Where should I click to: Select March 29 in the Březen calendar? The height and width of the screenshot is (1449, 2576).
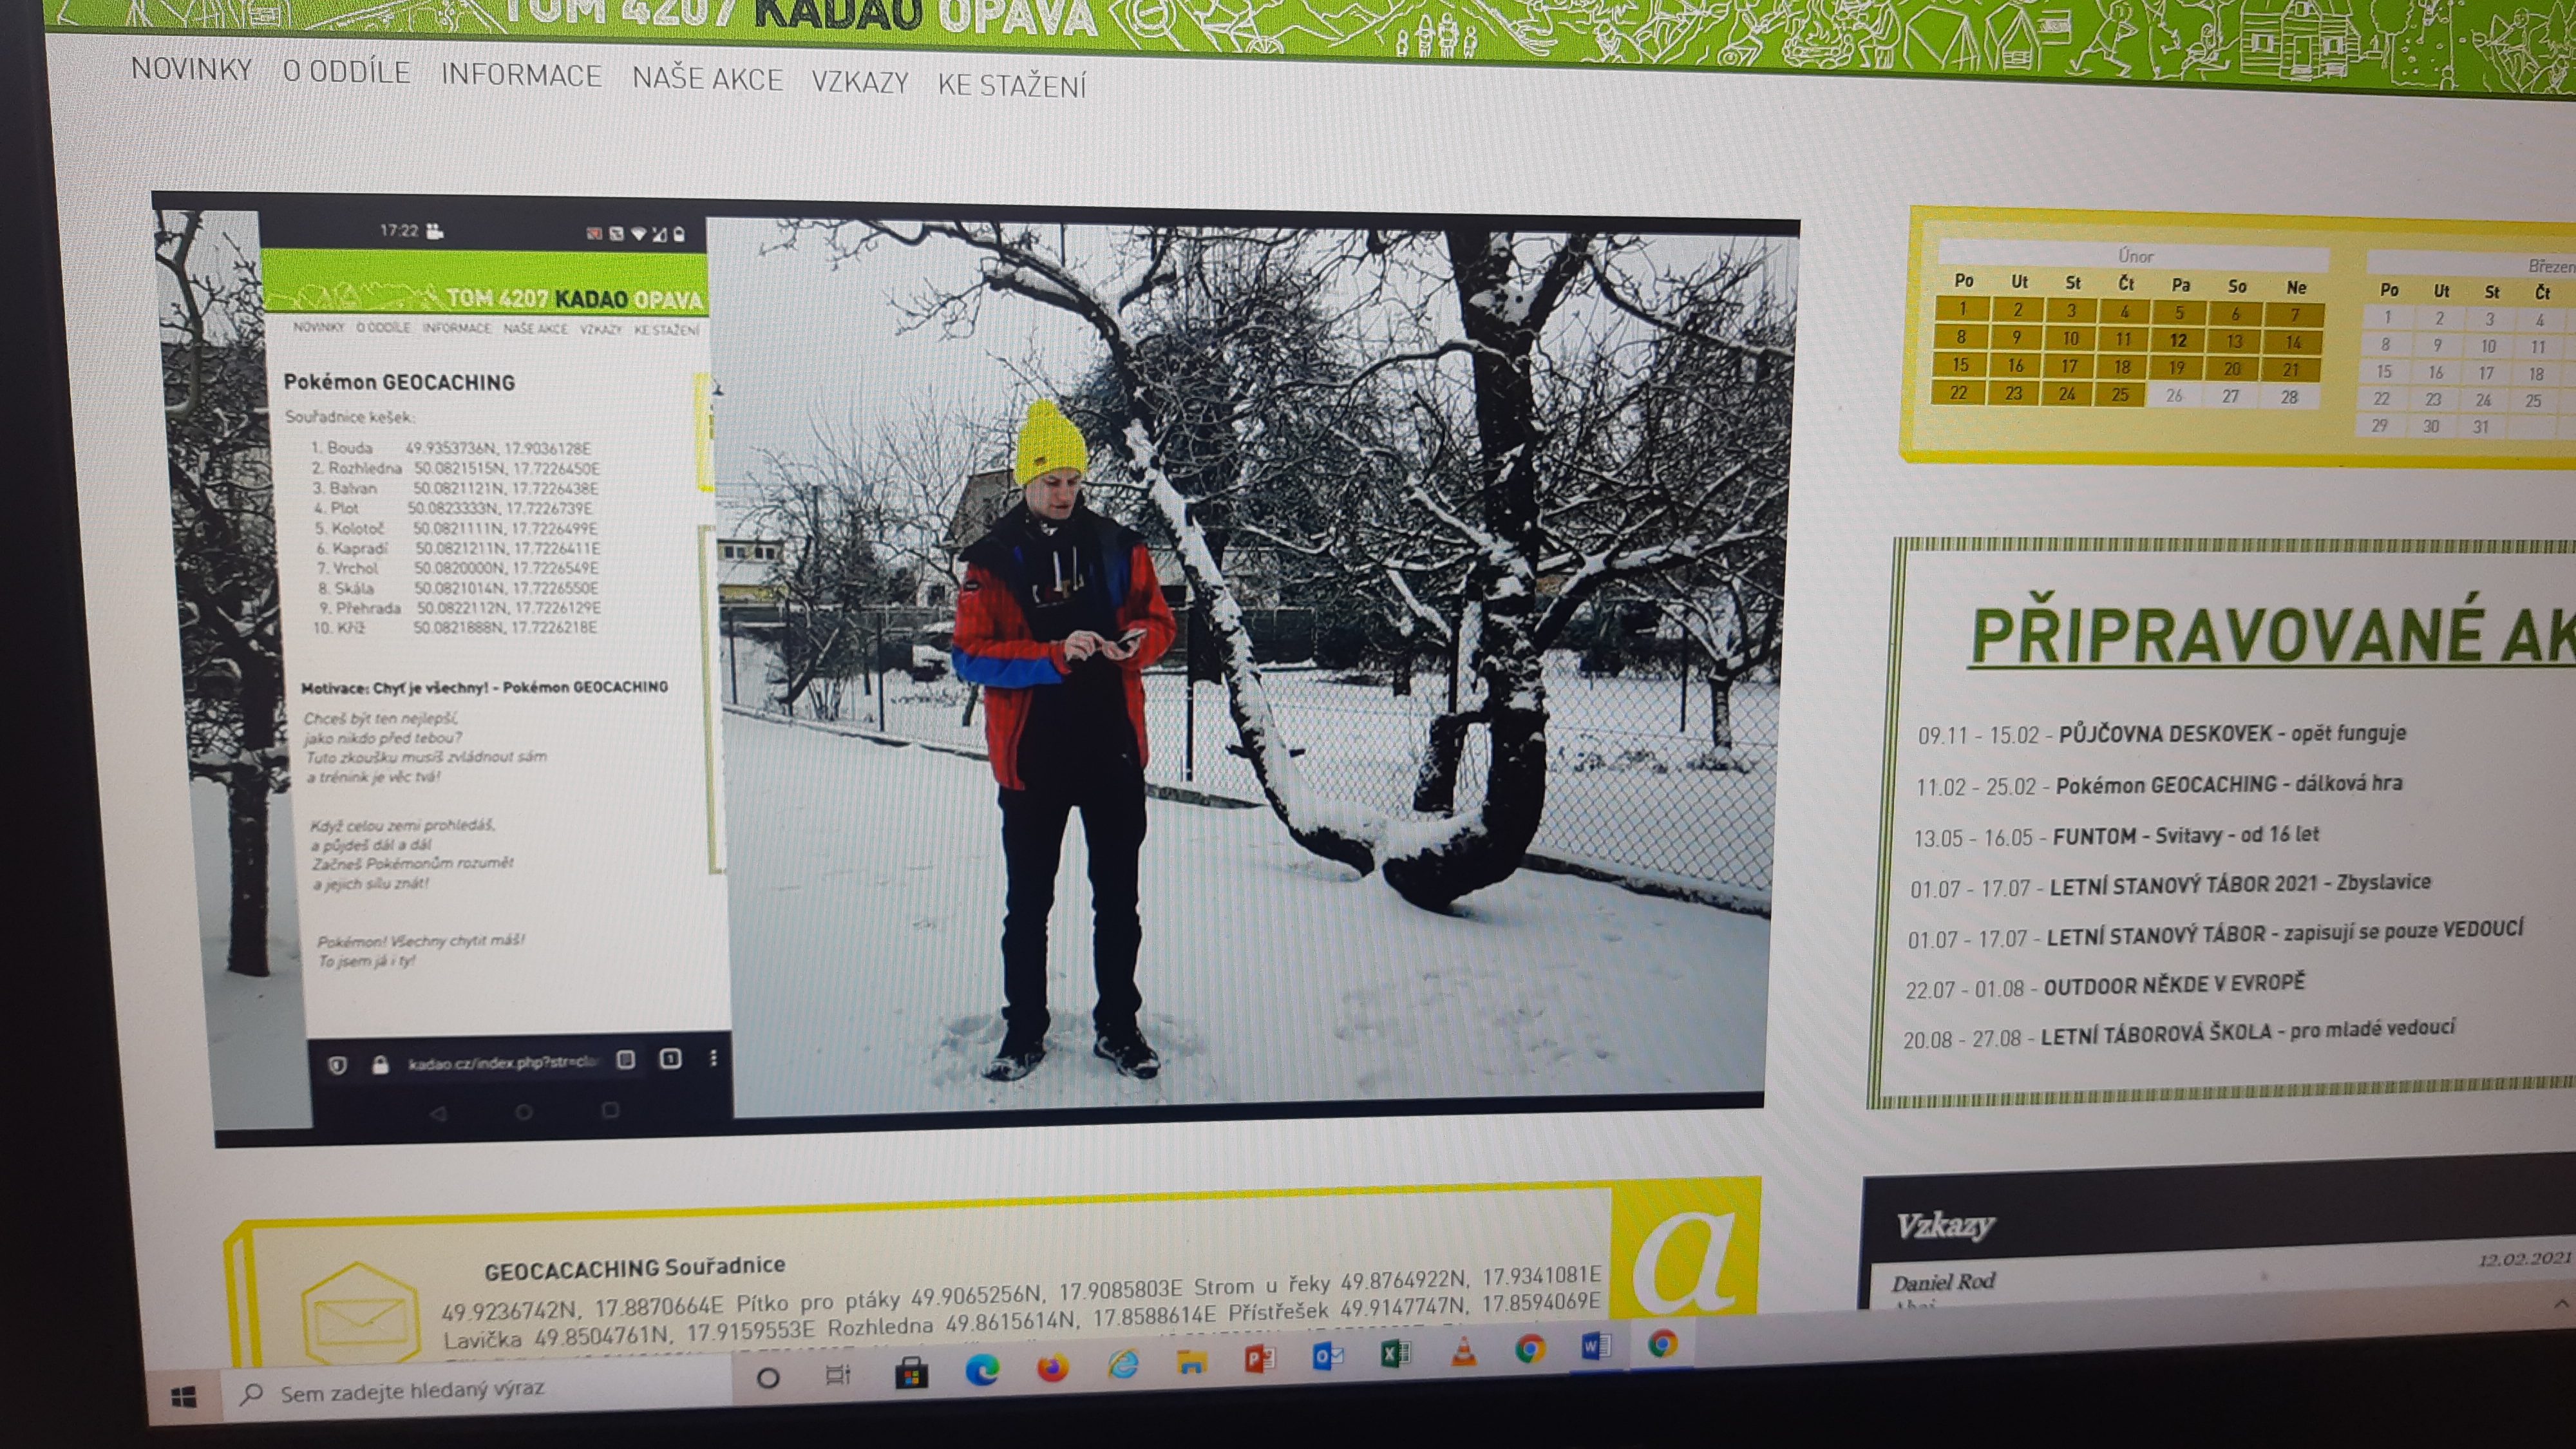[2380, 425]
